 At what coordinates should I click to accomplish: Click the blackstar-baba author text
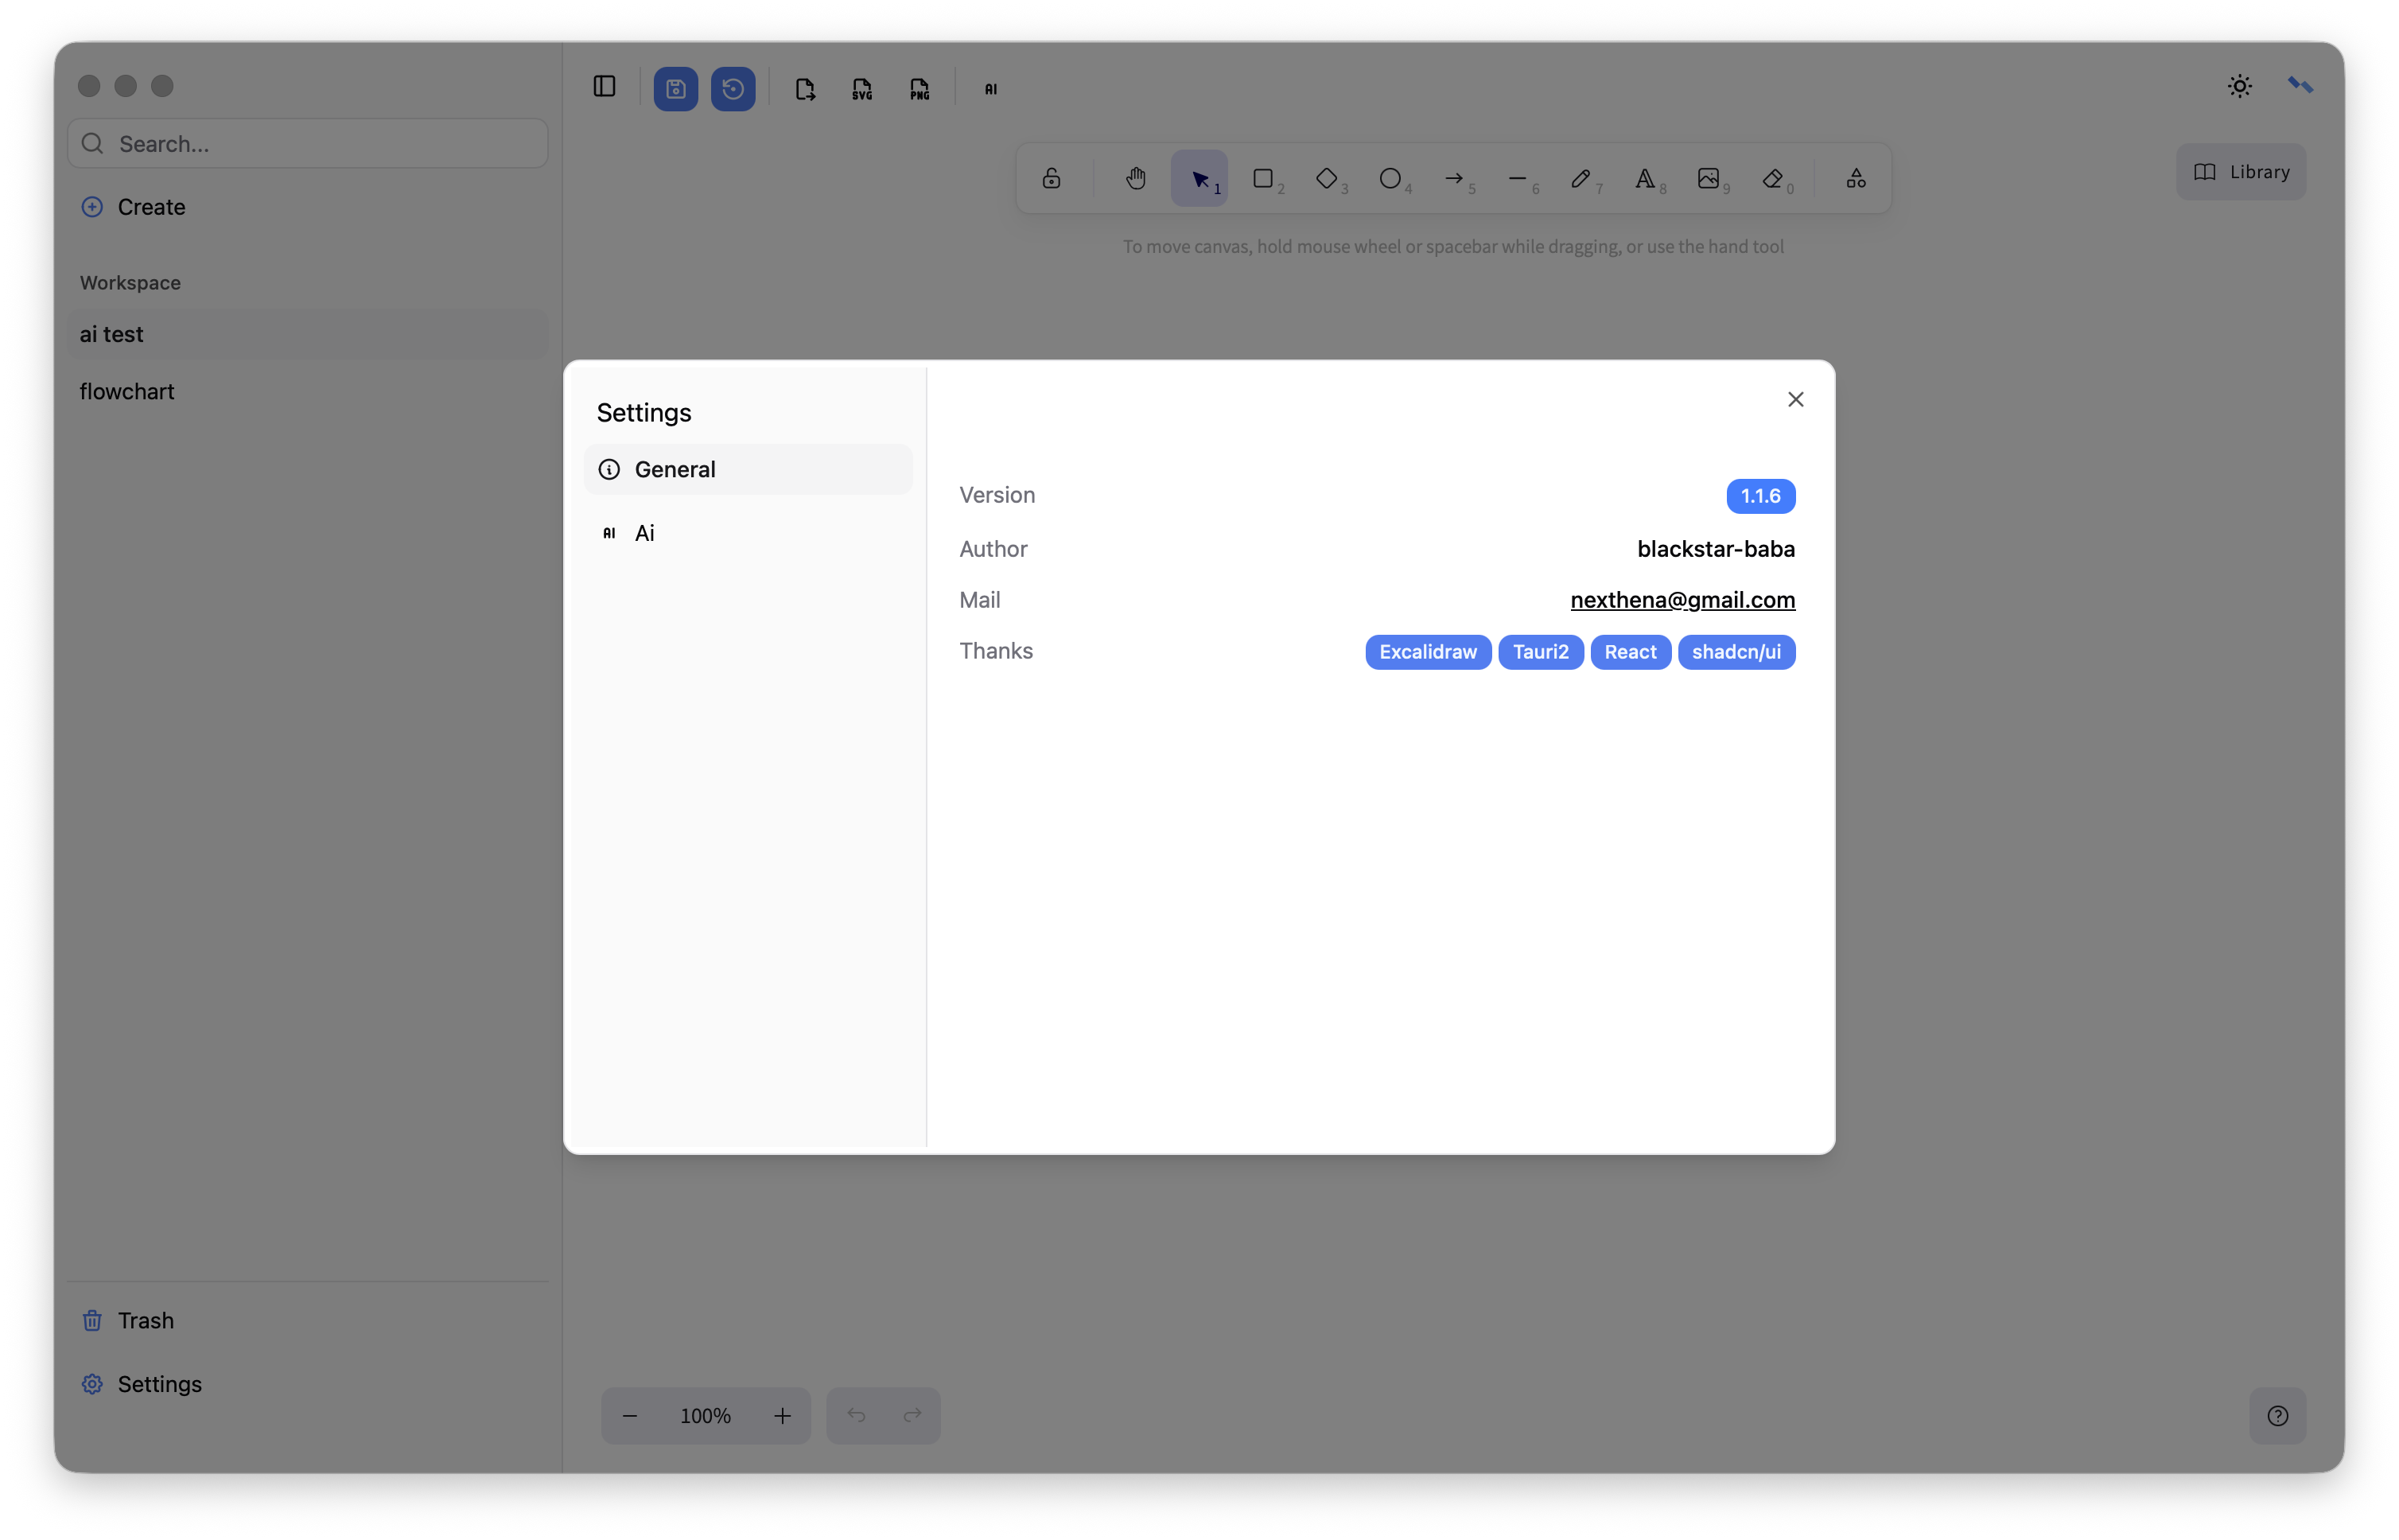1716,549
